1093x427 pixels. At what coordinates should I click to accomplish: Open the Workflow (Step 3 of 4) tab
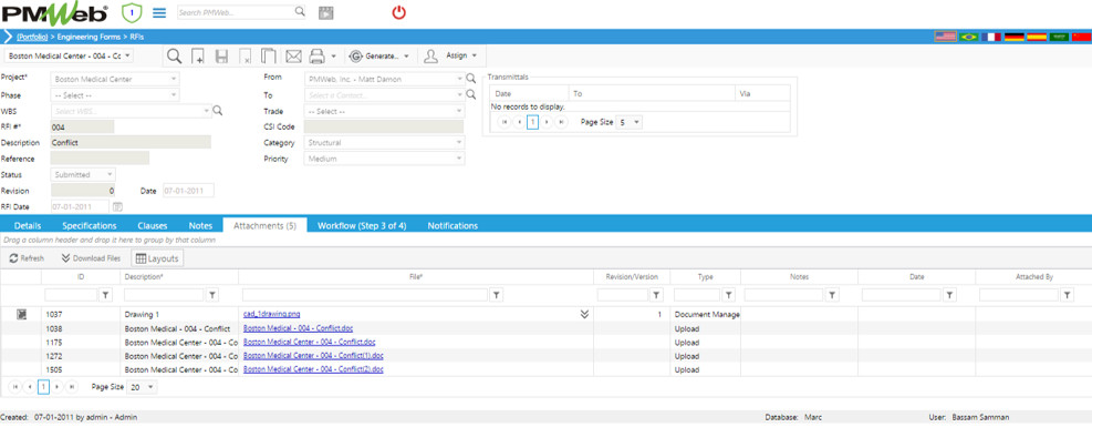(362, 226)
